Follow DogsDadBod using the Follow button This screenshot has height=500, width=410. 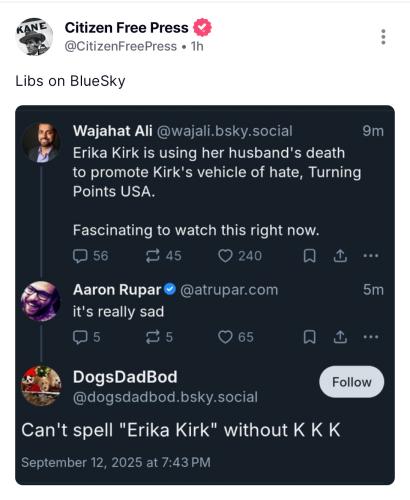coord(352,382)
